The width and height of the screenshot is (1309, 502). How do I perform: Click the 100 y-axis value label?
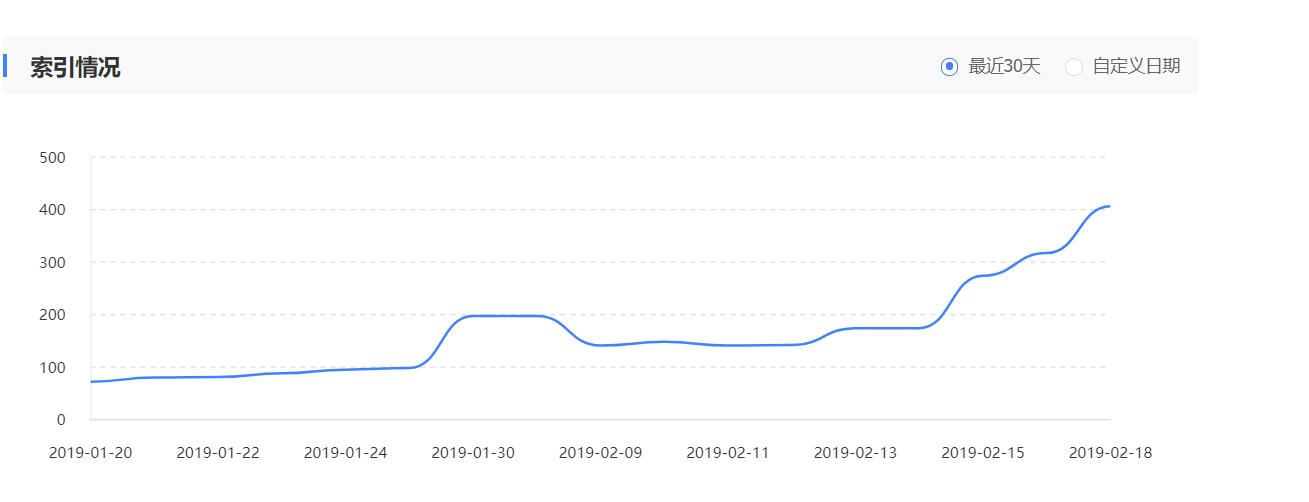[53, 368]
